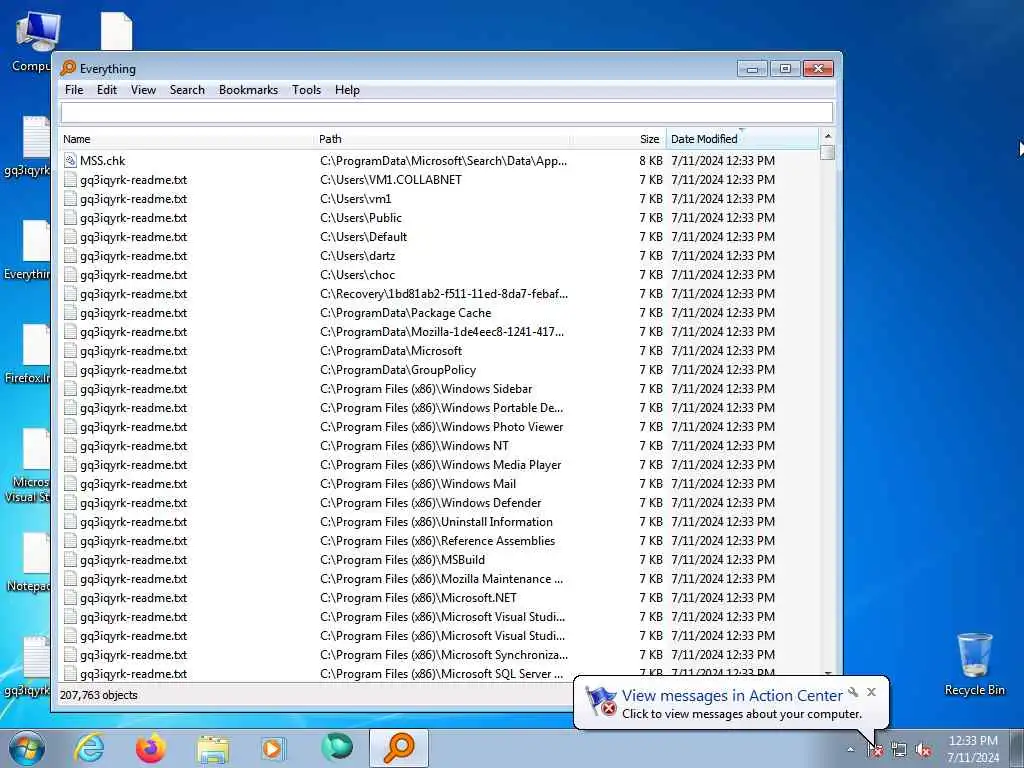Click path C:\ProgramData\Microsoft\Search\Data\App...
Viewport: 1024px width, 768px height.
443,161
